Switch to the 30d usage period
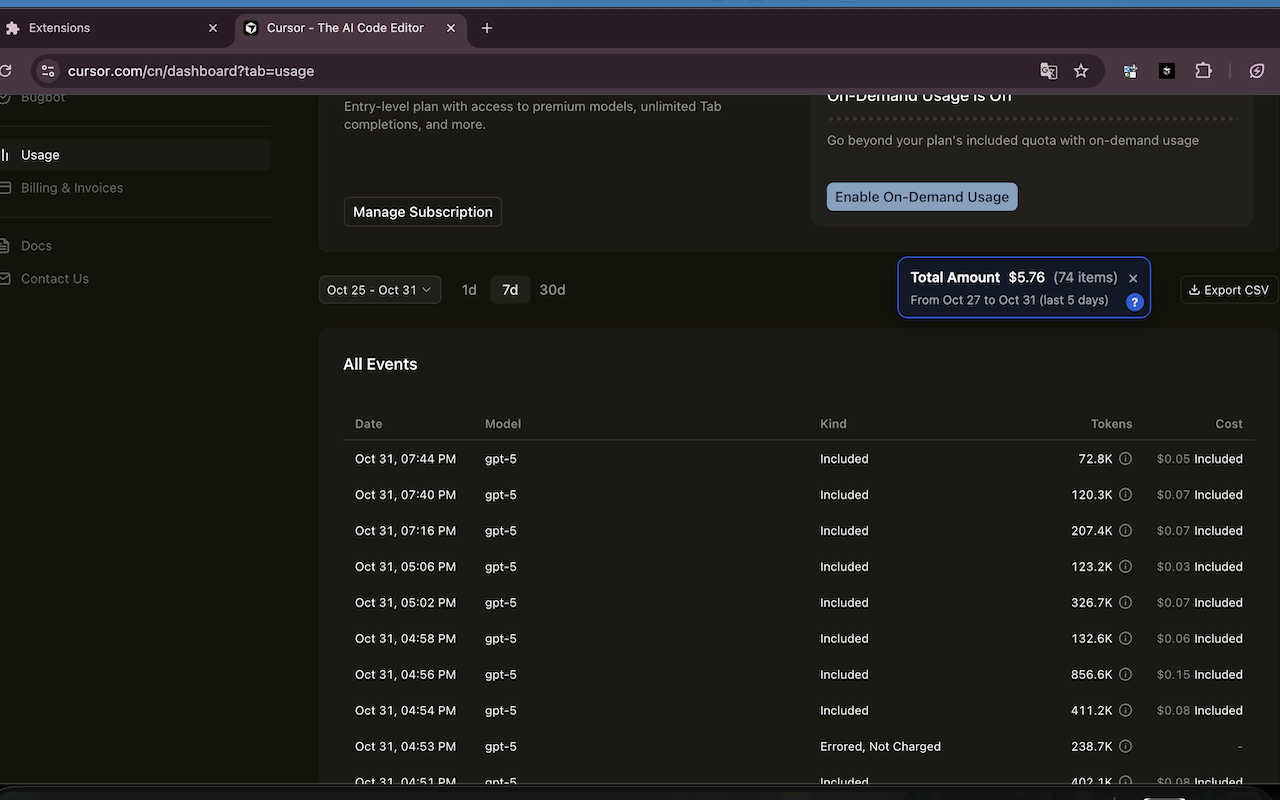This screenshot has height=800, width=1280. [x=552, y=289]
